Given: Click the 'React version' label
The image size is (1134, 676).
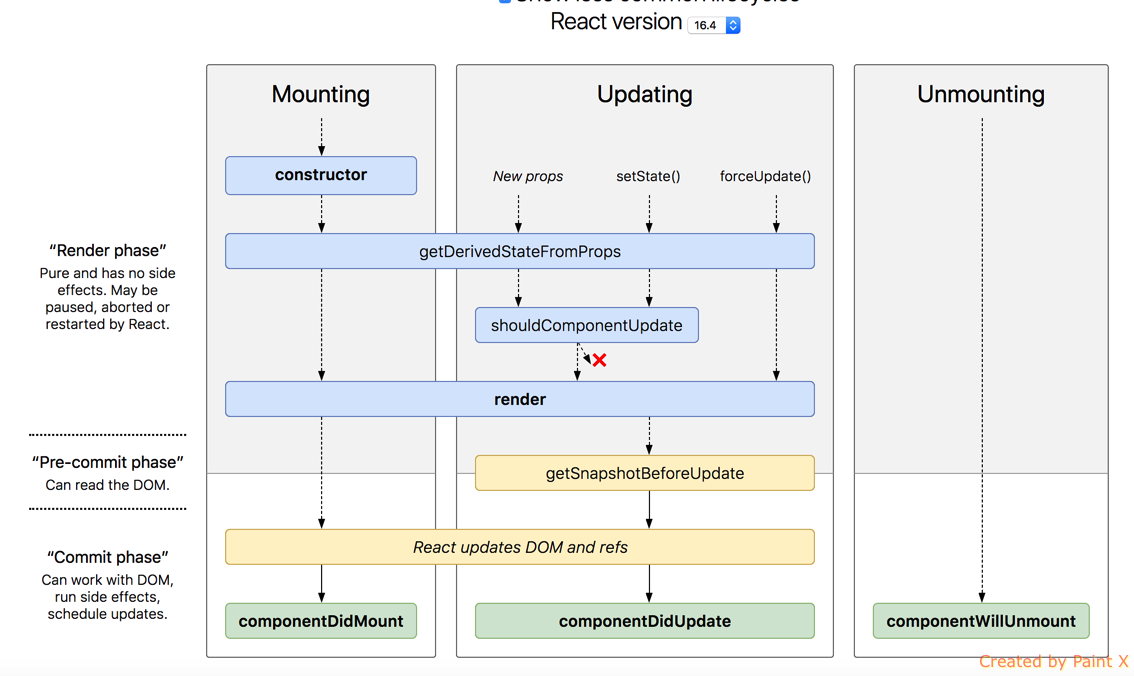Looking at the screenshot, I should click(616, 22).
